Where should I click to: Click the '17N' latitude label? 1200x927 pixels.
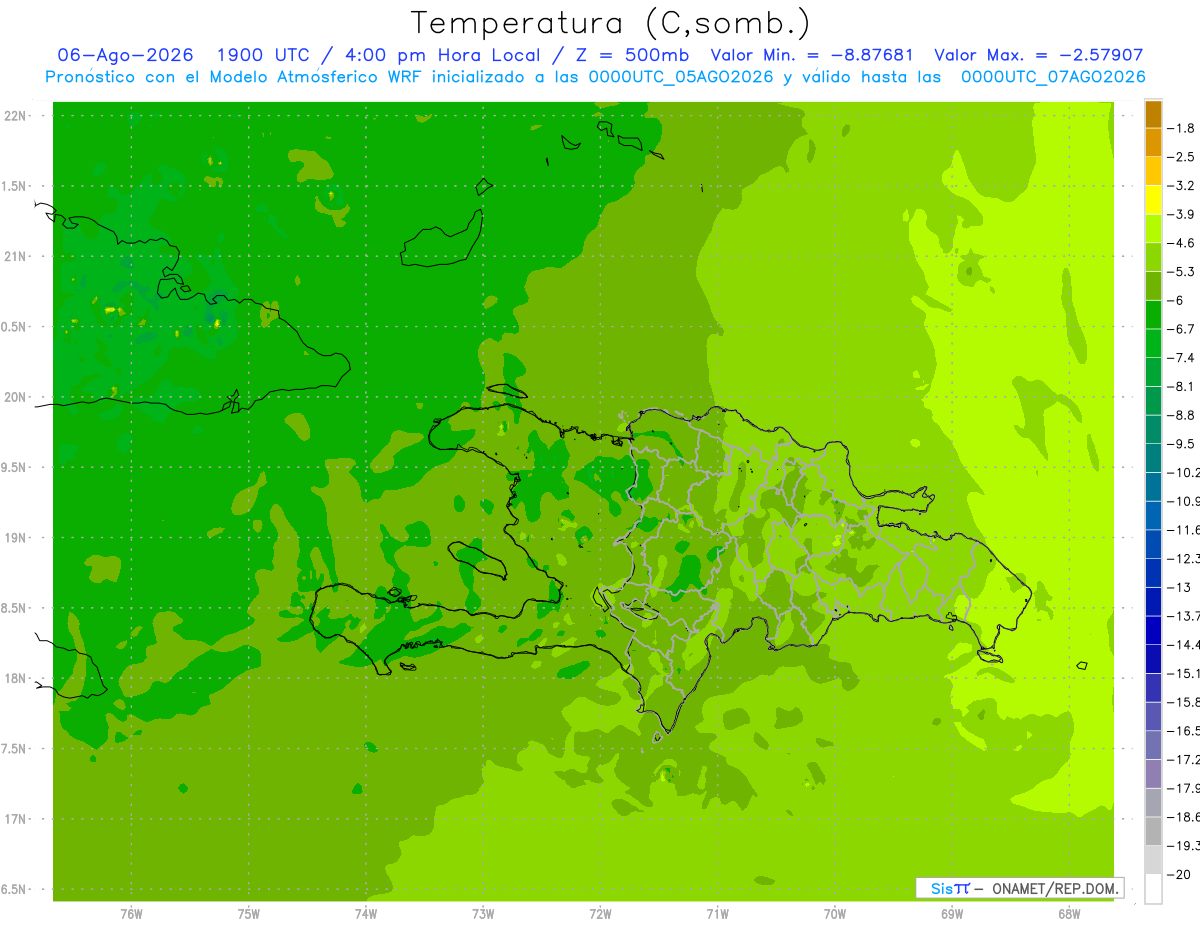16,819
